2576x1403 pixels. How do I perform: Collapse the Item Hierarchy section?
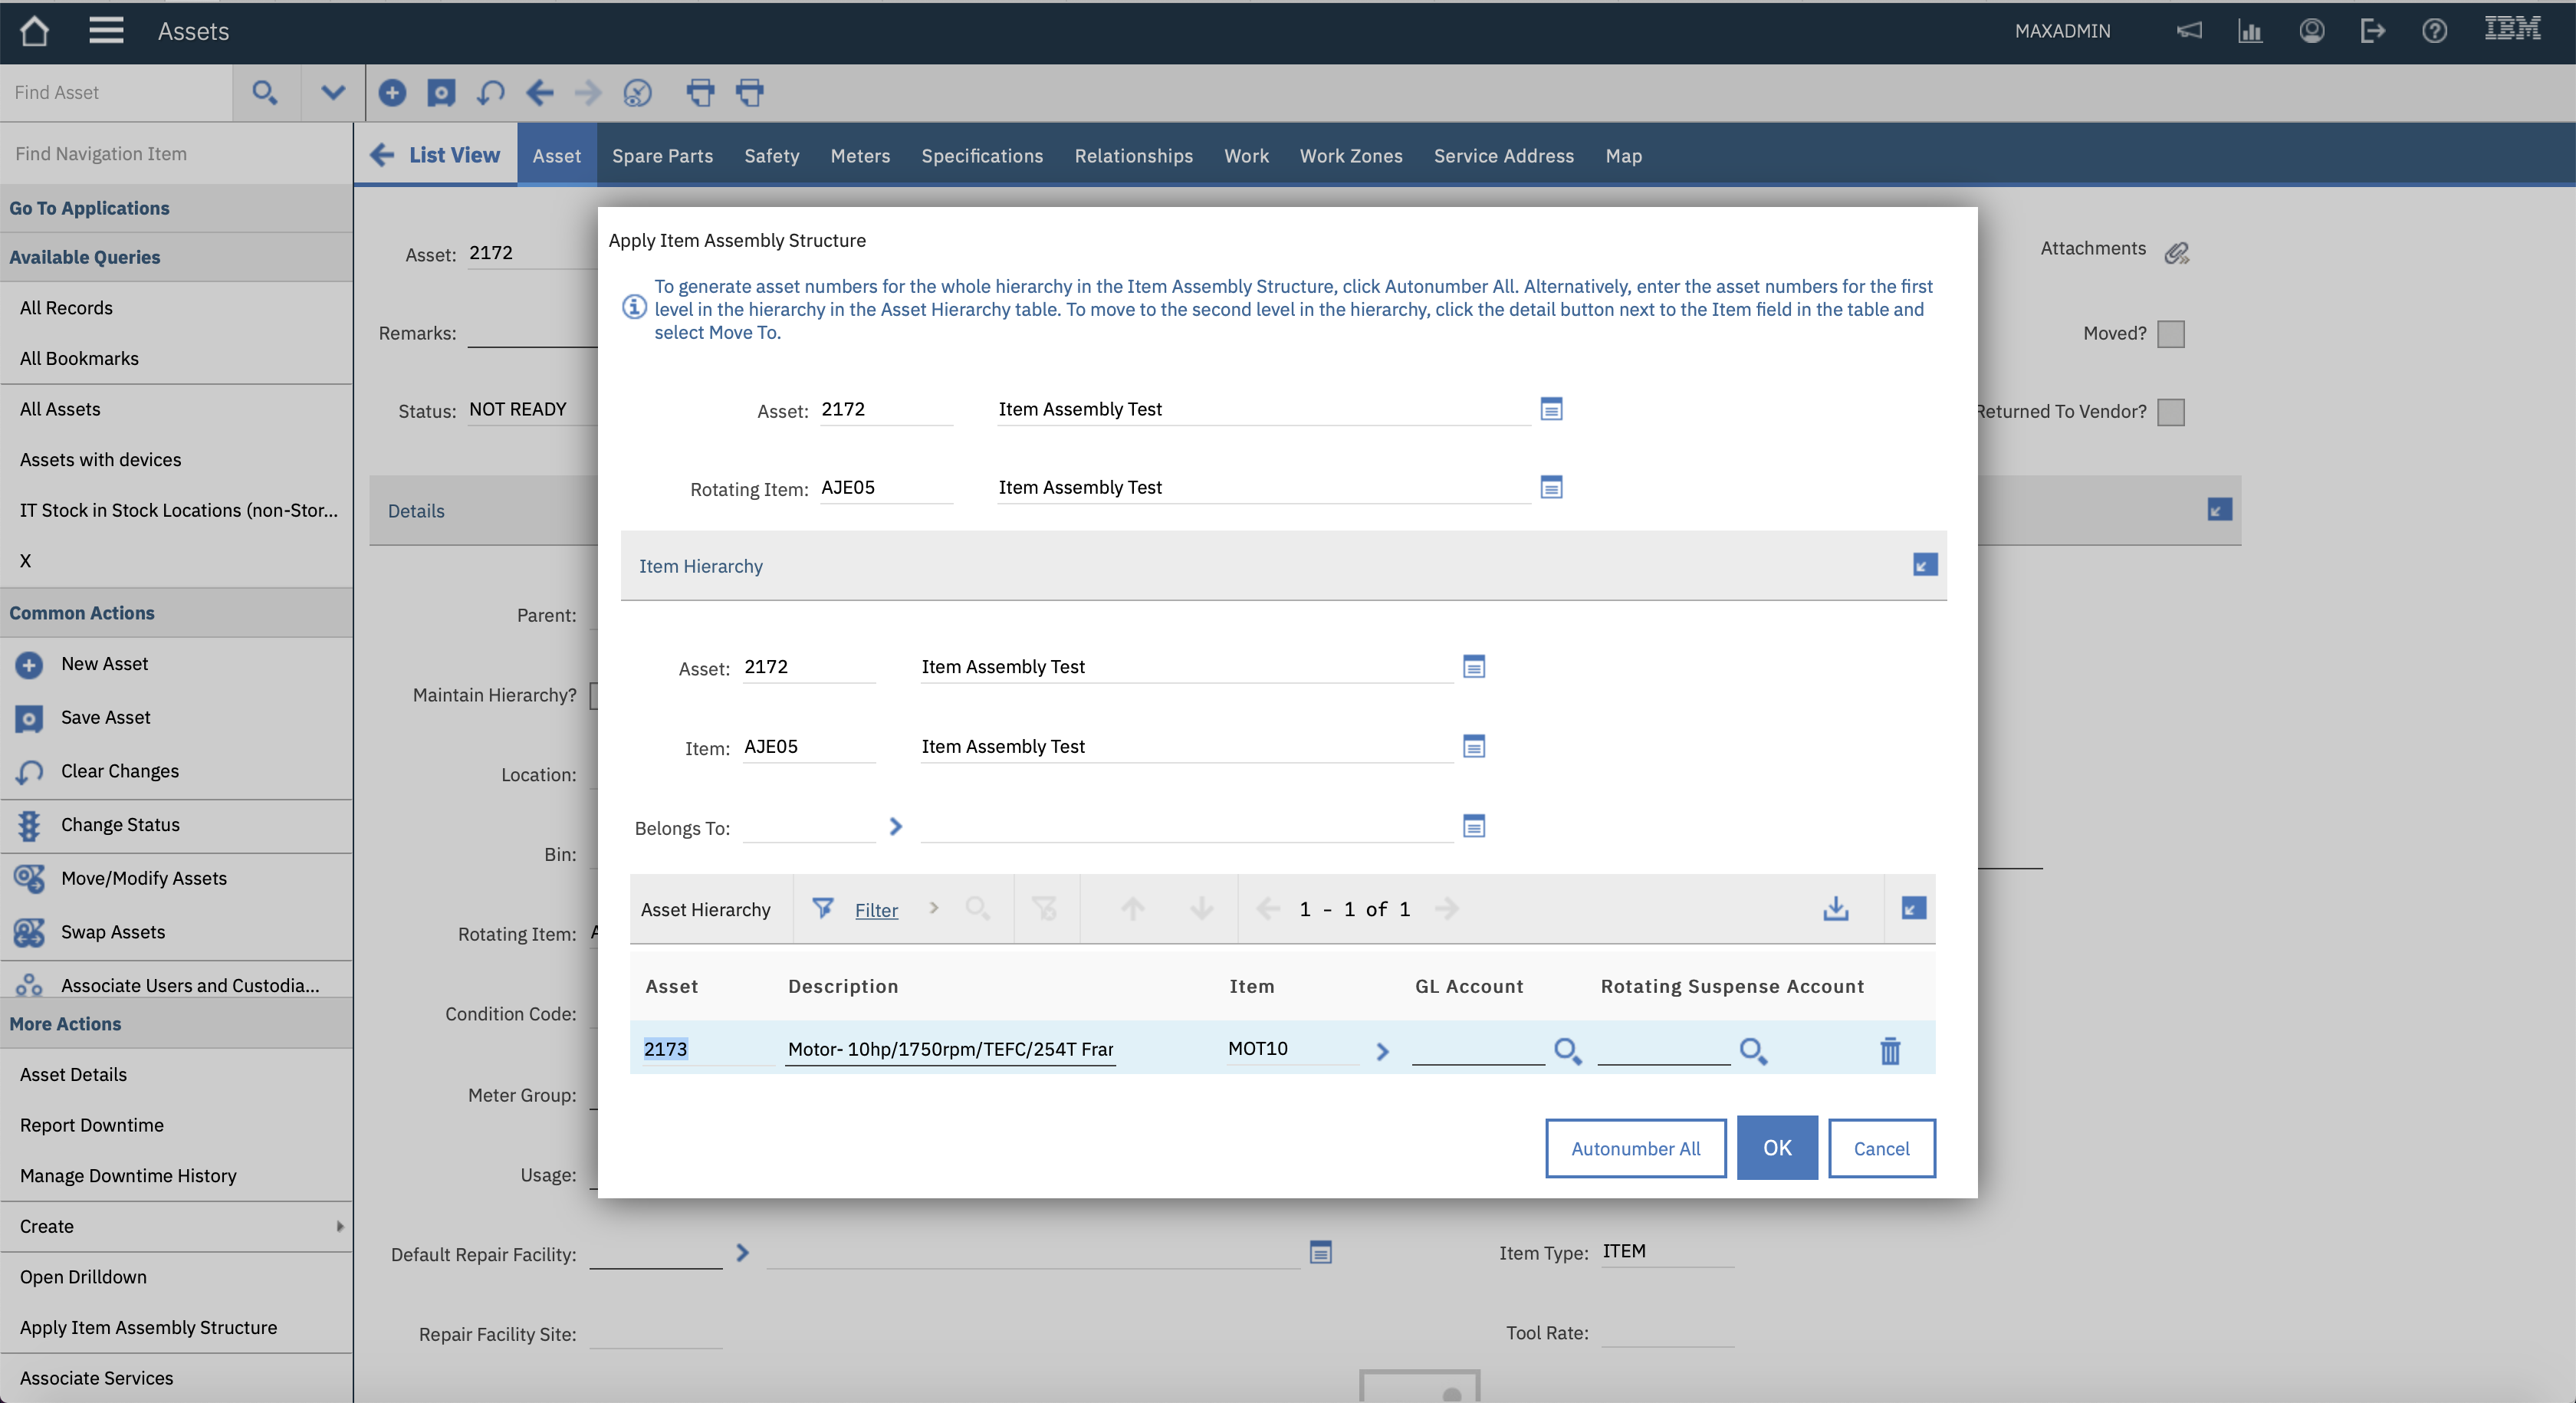(x=1925, y=565)
